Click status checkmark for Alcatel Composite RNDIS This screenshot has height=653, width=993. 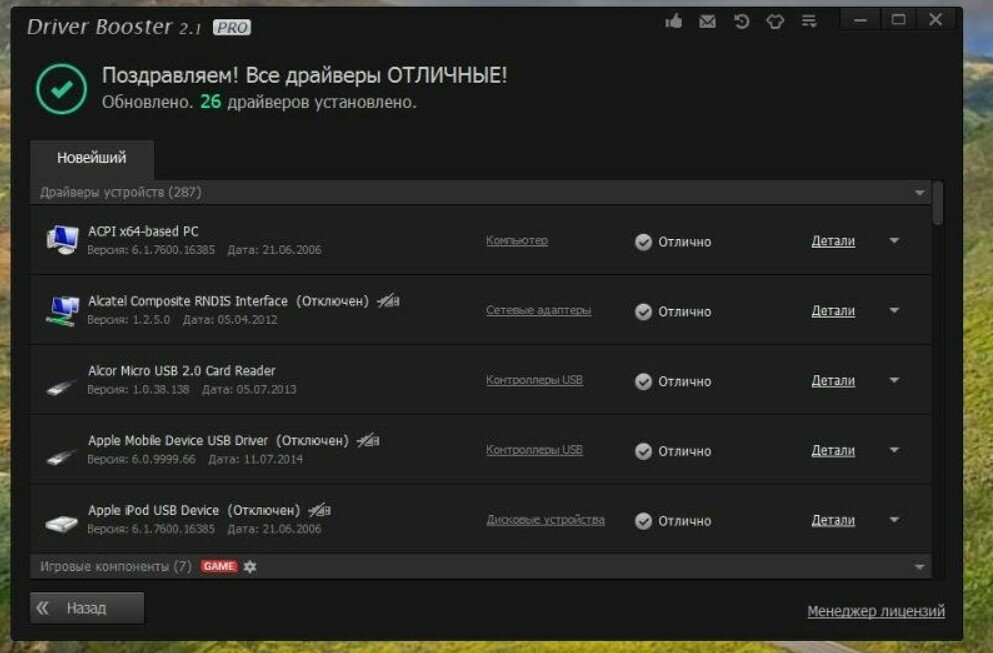[643, 312]
